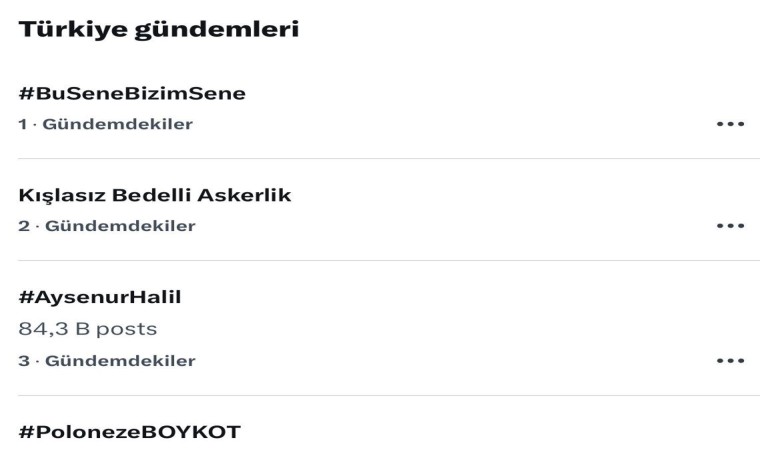Open the #PolonezeBOYKOT hashtag
This screenshot has height=450, width=760.
[x=130, y=432]
